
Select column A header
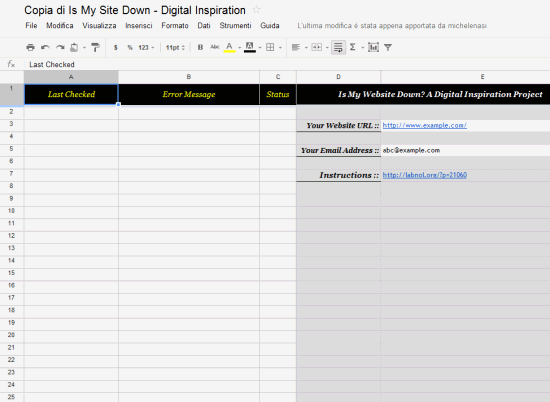tap(71, 77)
